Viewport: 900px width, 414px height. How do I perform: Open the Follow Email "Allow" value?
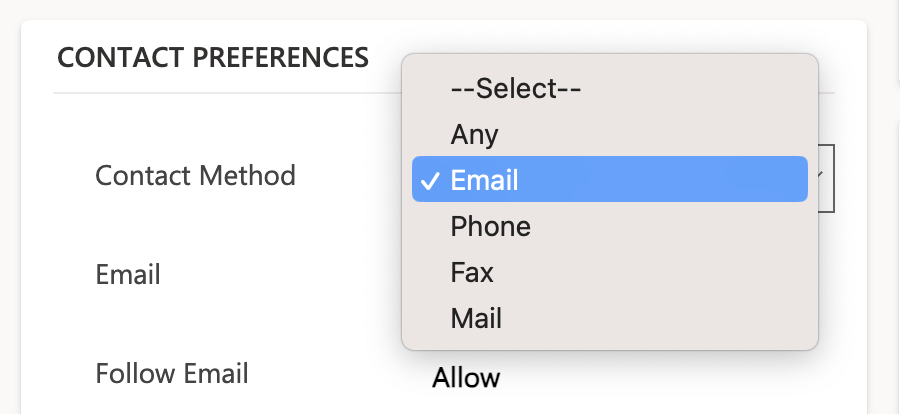466,378
